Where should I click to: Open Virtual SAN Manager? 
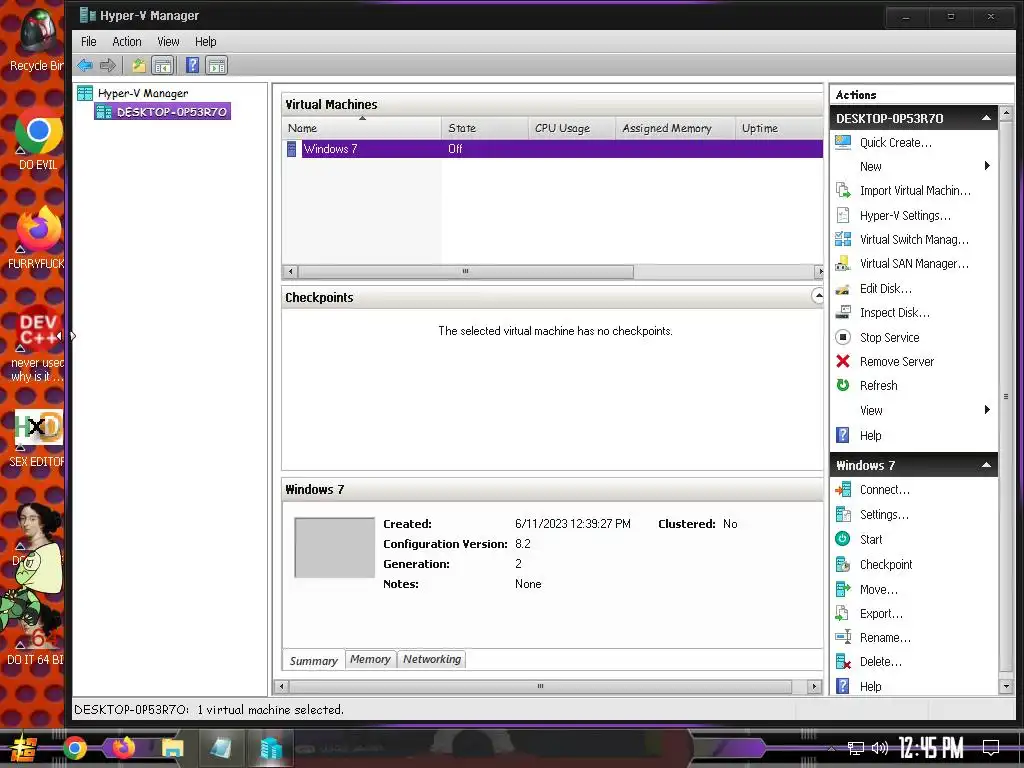tap(914, 264)
